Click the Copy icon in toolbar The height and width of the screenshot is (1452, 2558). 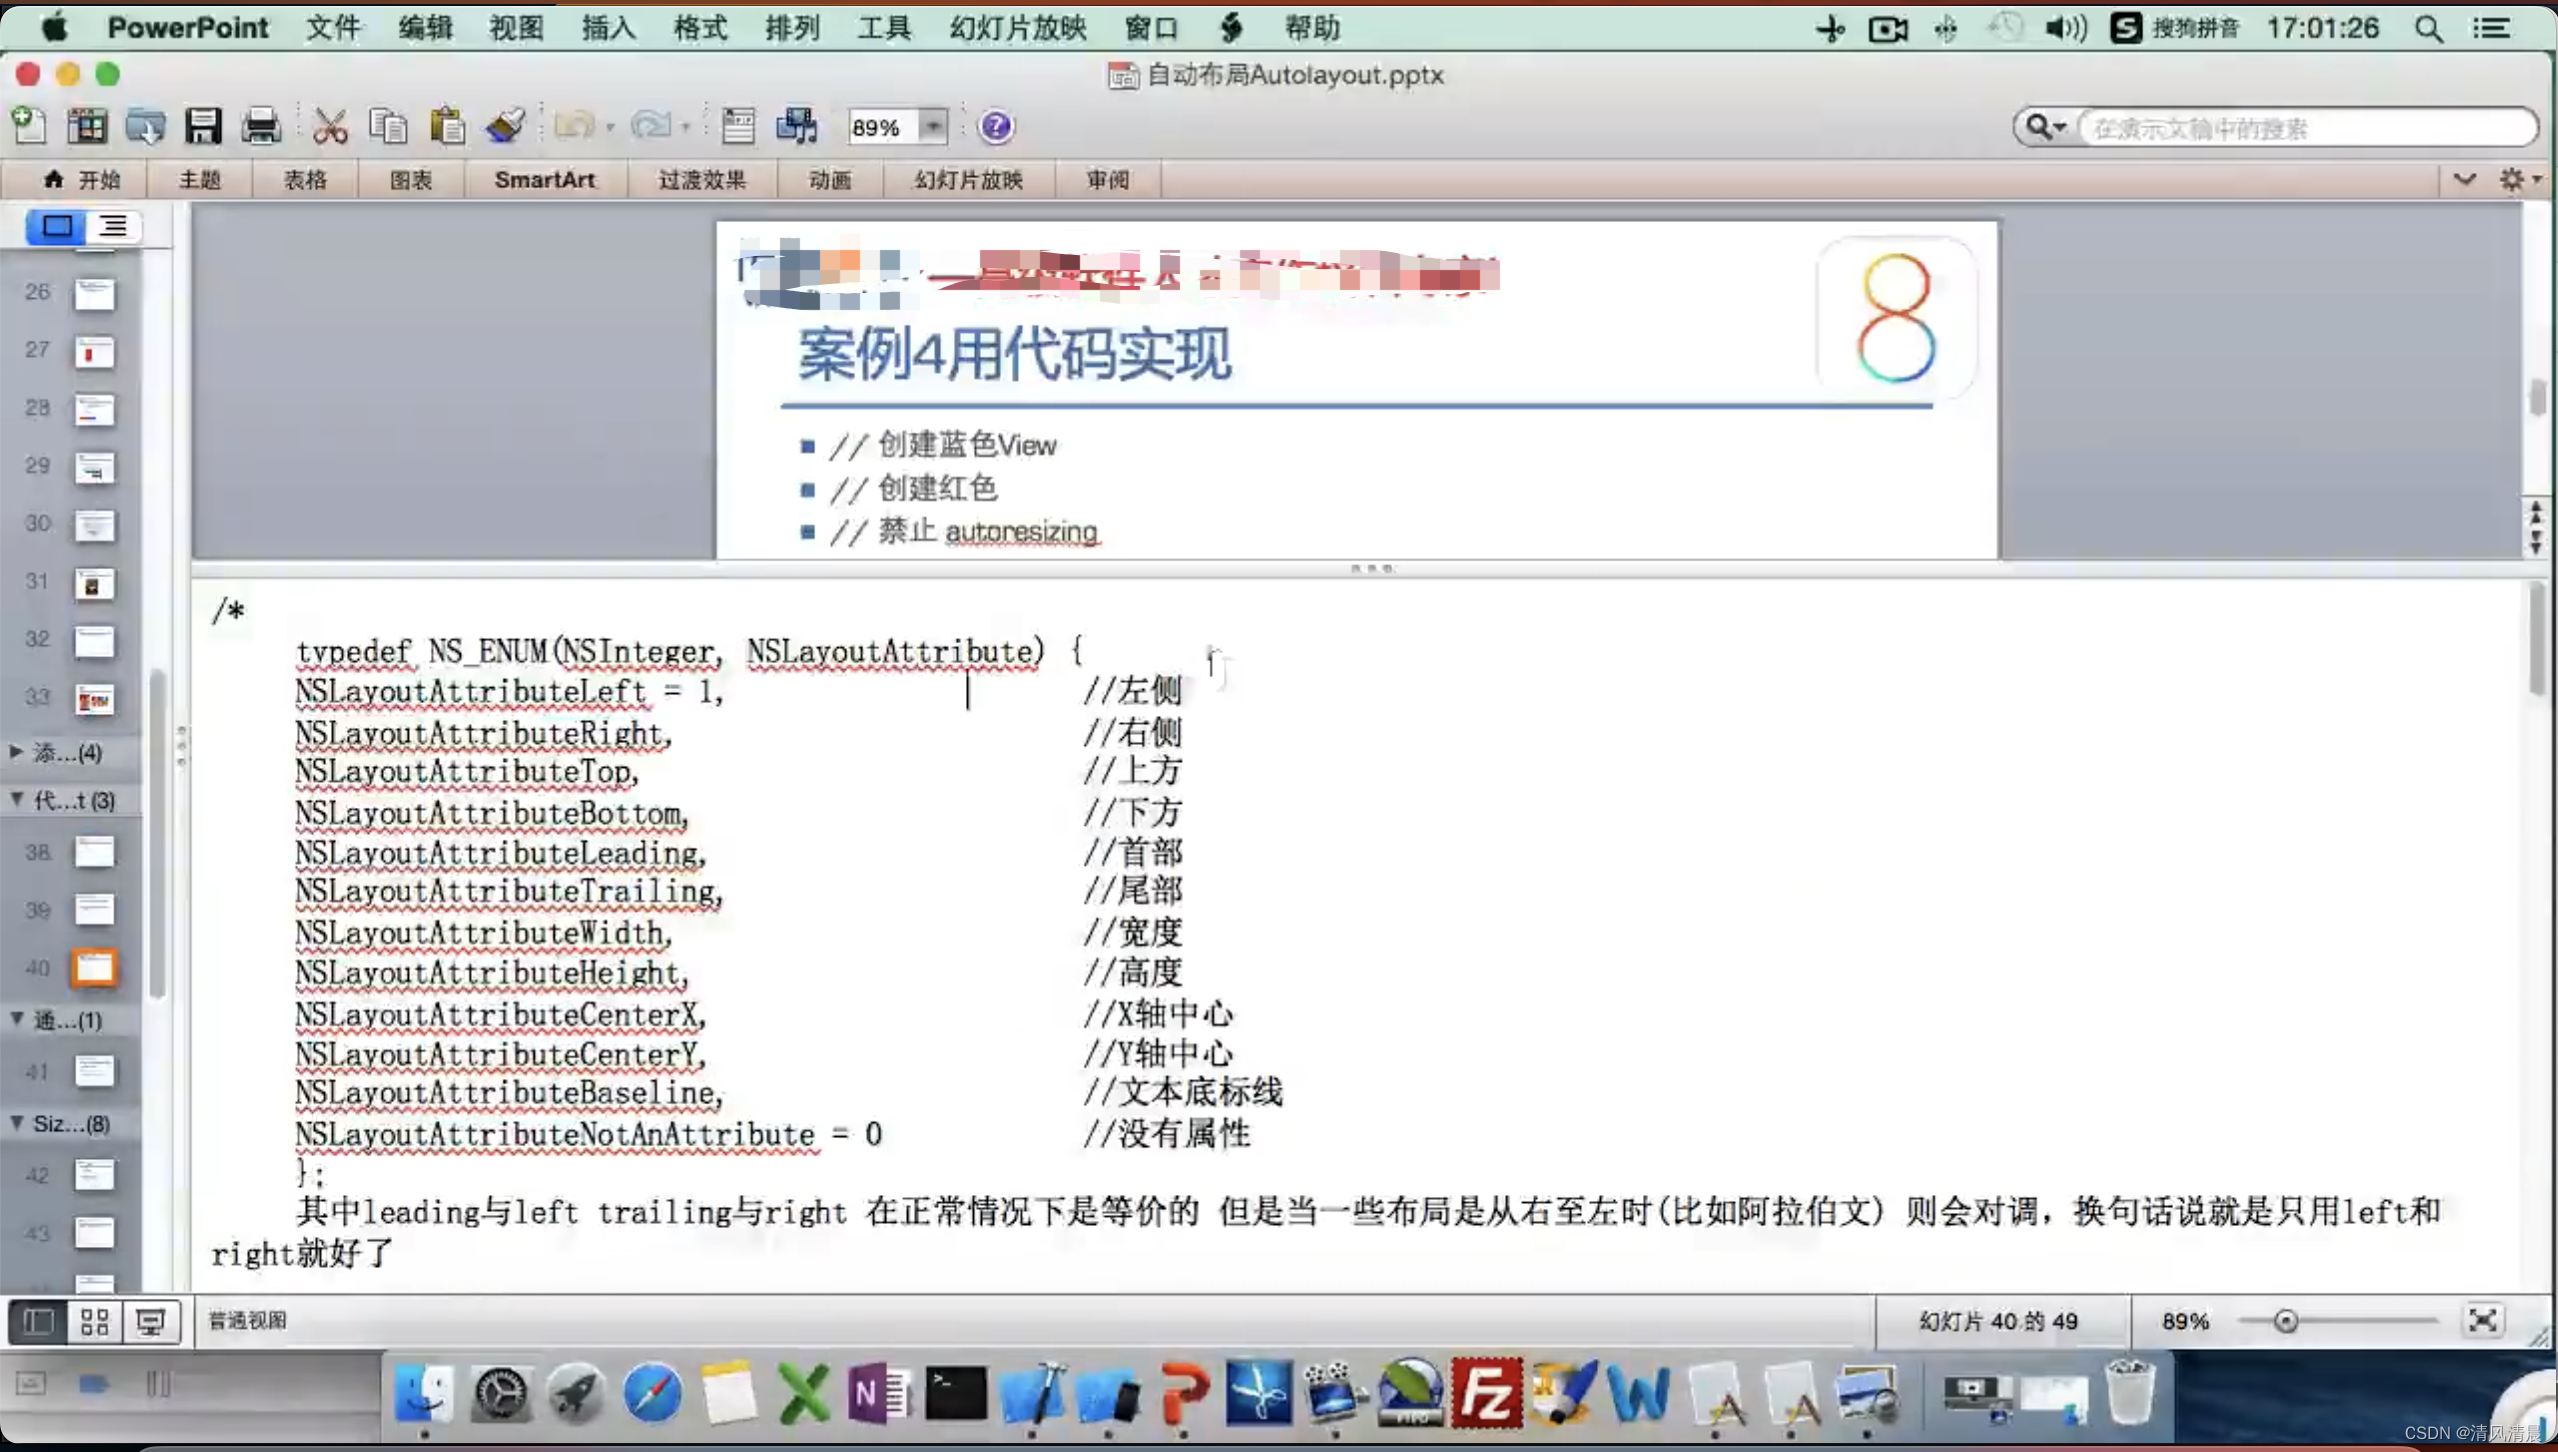click(388, 127)
